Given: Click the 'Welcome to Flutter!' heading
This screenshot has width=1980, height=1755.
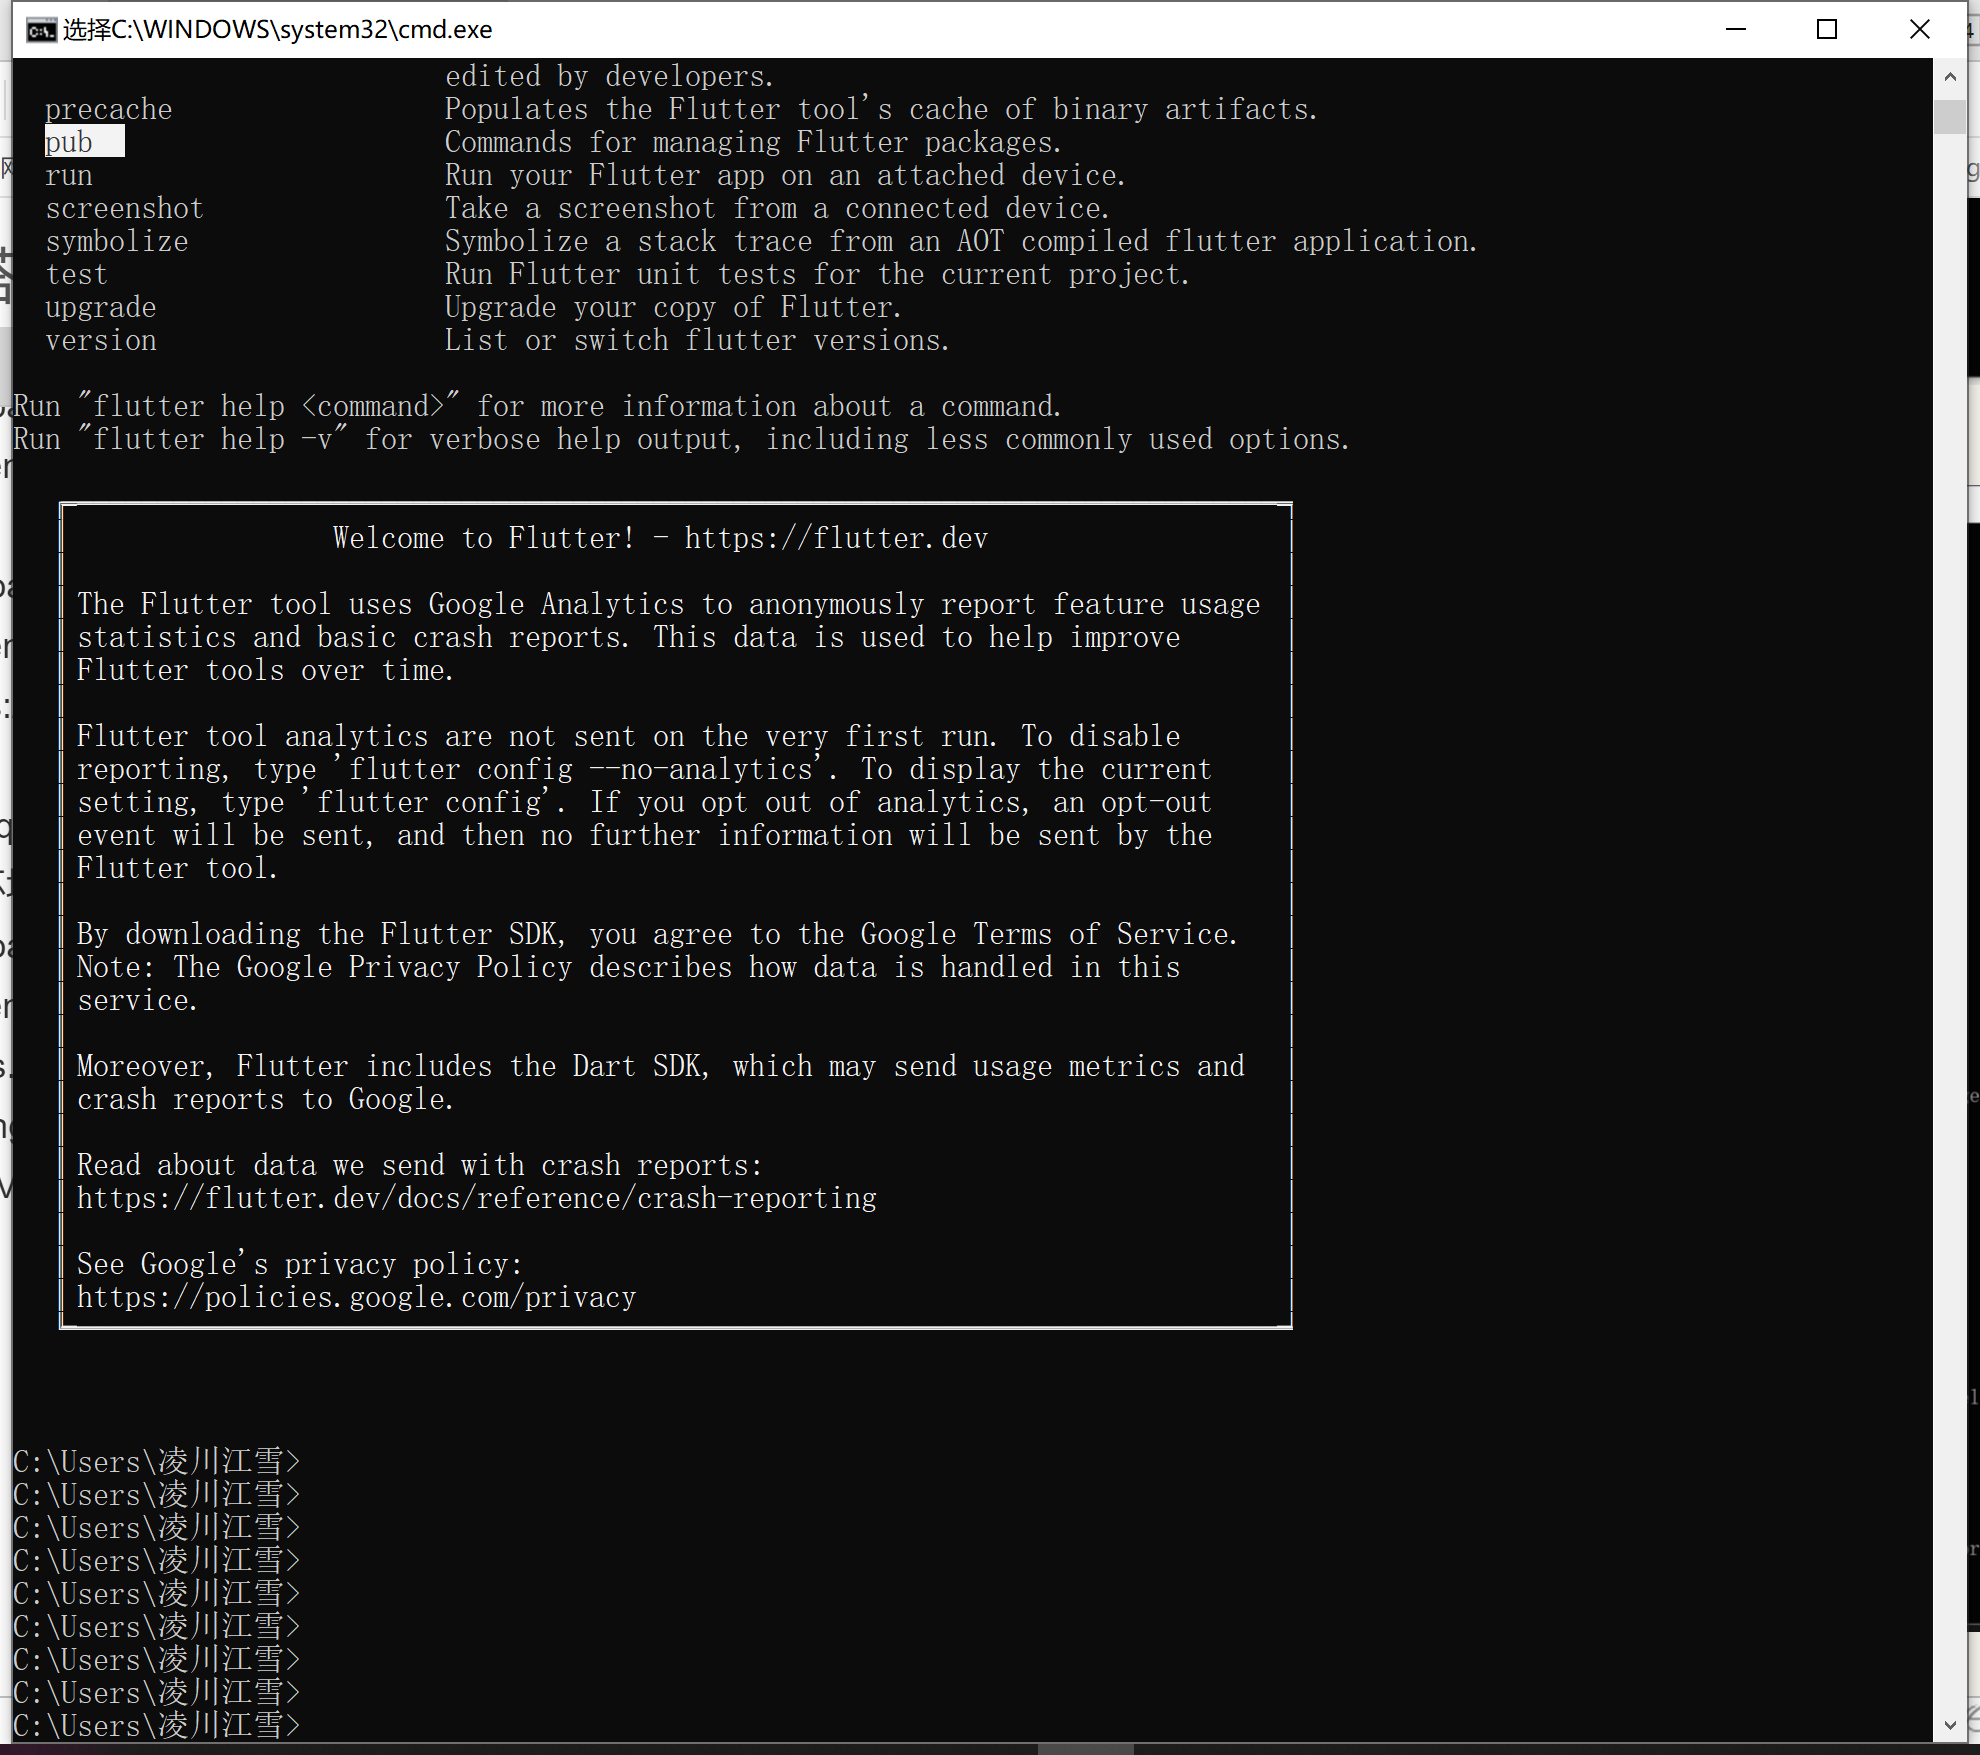Looking at the screenshot, I should [x=484, y=538].
